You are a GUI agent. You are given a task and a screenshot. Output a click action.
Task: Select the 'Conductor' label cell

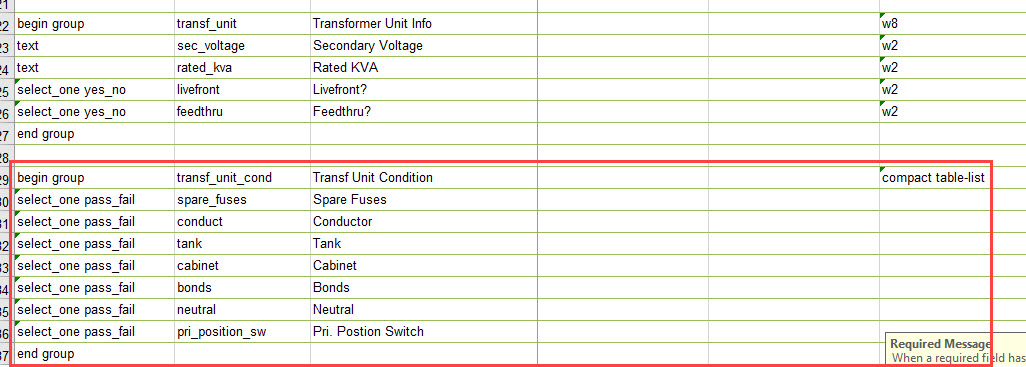pyautogui.click(x=423, y=222)
